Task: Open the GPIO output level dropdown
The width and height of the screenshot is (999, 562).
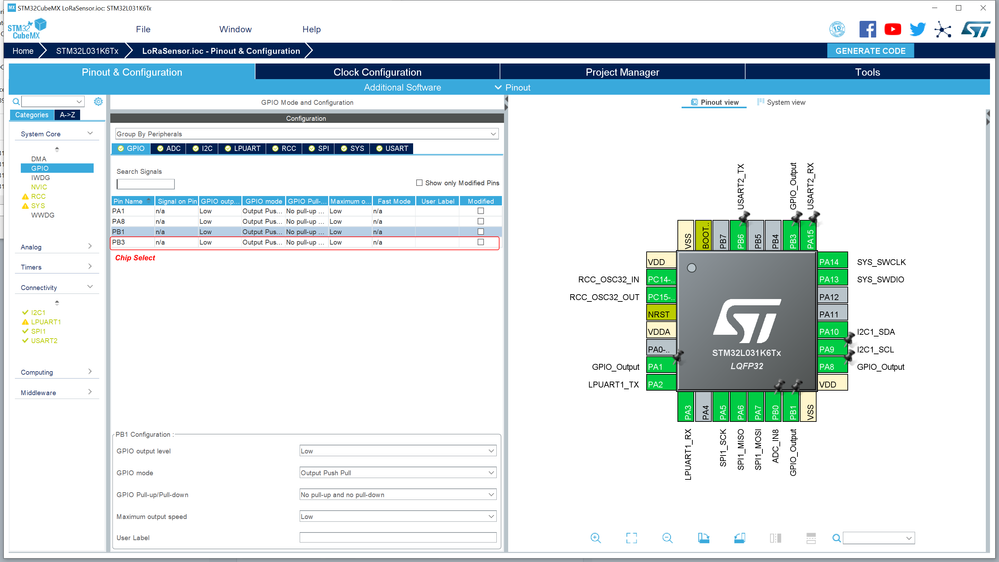Action: coord(398,450)
